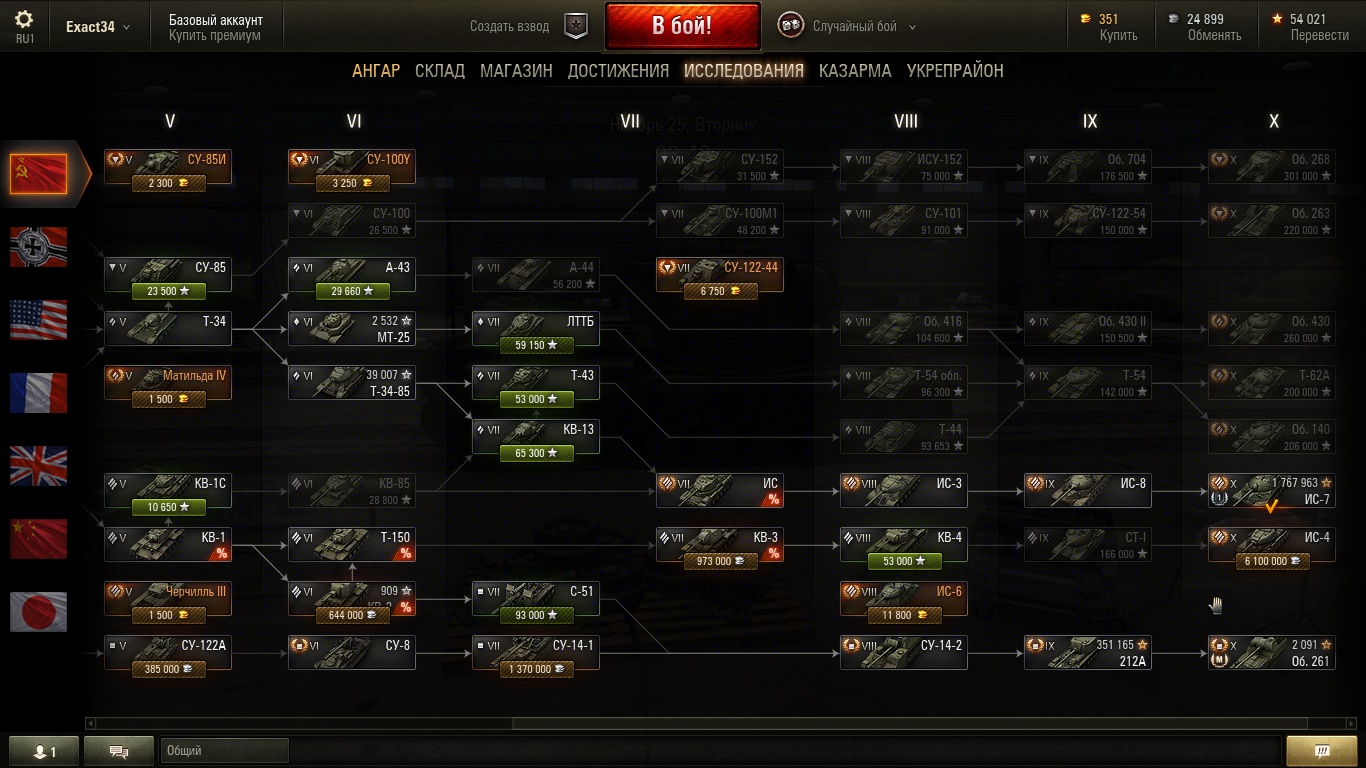This screenshot has width=1366, height=768.
Task: Open the КАЗАРМА tab
Action: pos(855,71)
